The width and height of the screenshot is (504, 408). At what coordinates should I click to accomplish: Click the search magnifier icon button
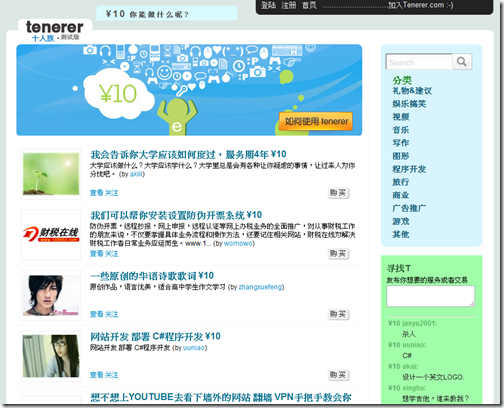tap(462, 62)
